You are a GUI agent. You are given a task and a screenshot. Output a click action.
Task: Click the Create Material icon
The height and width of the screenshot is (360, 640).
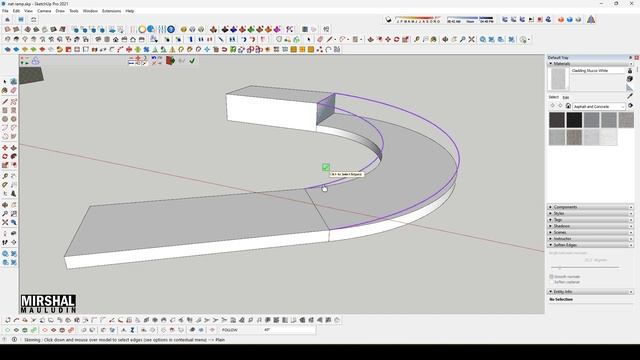(629, 79)
